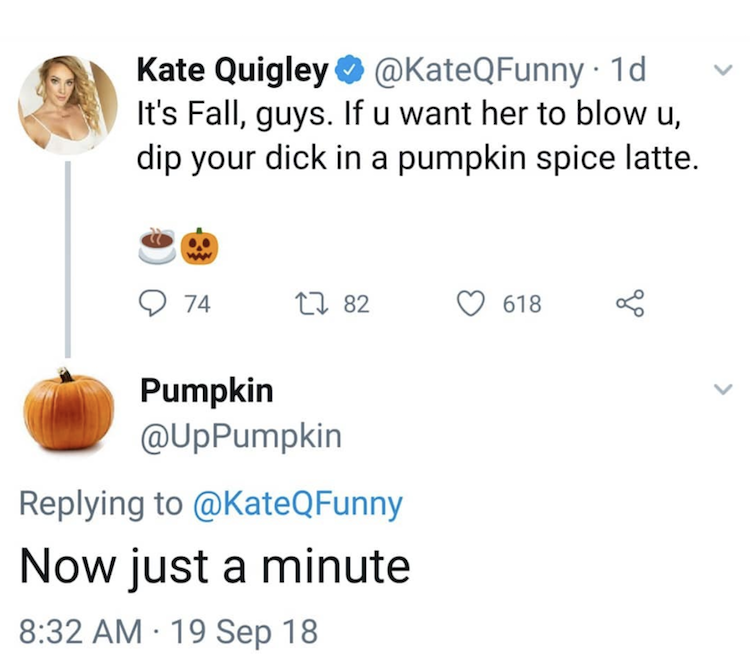View the Pumpkin account avatar
This screenshot has width=750, height=666.
[x=69, y=410]
